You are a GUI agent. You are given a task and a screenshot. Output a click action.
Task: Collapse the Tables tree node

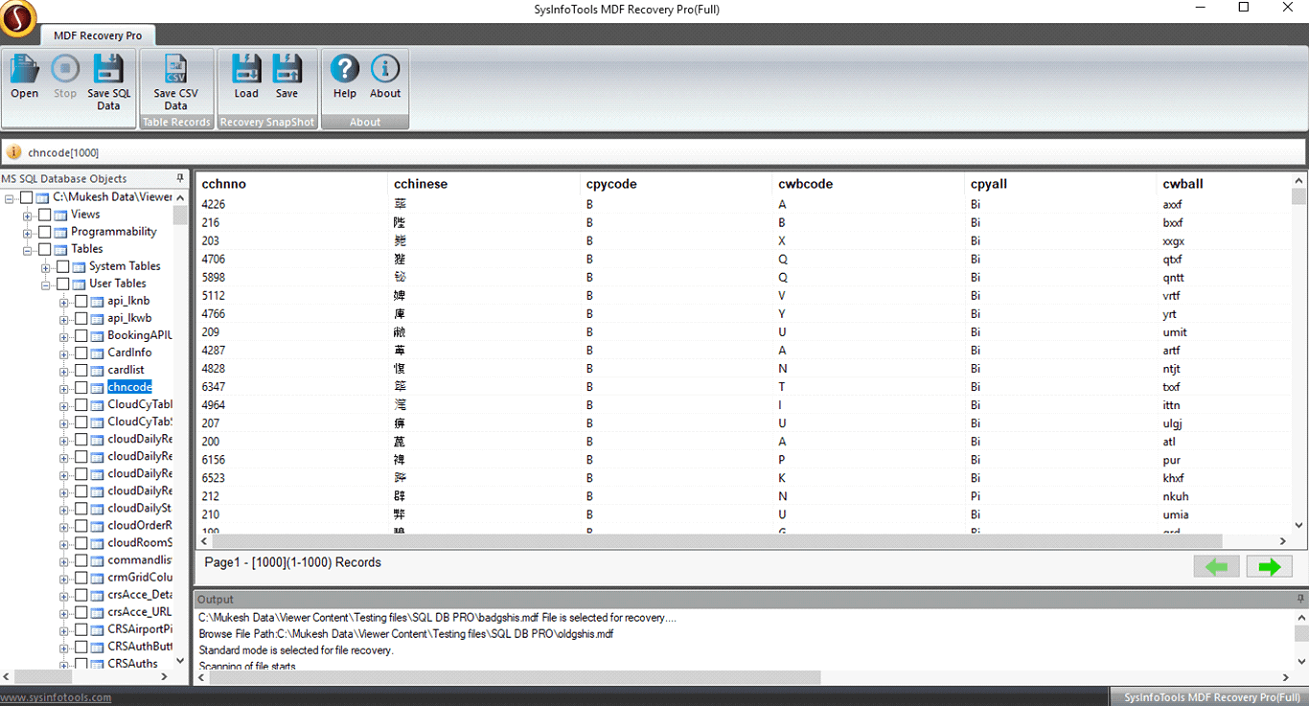(28, 250)
